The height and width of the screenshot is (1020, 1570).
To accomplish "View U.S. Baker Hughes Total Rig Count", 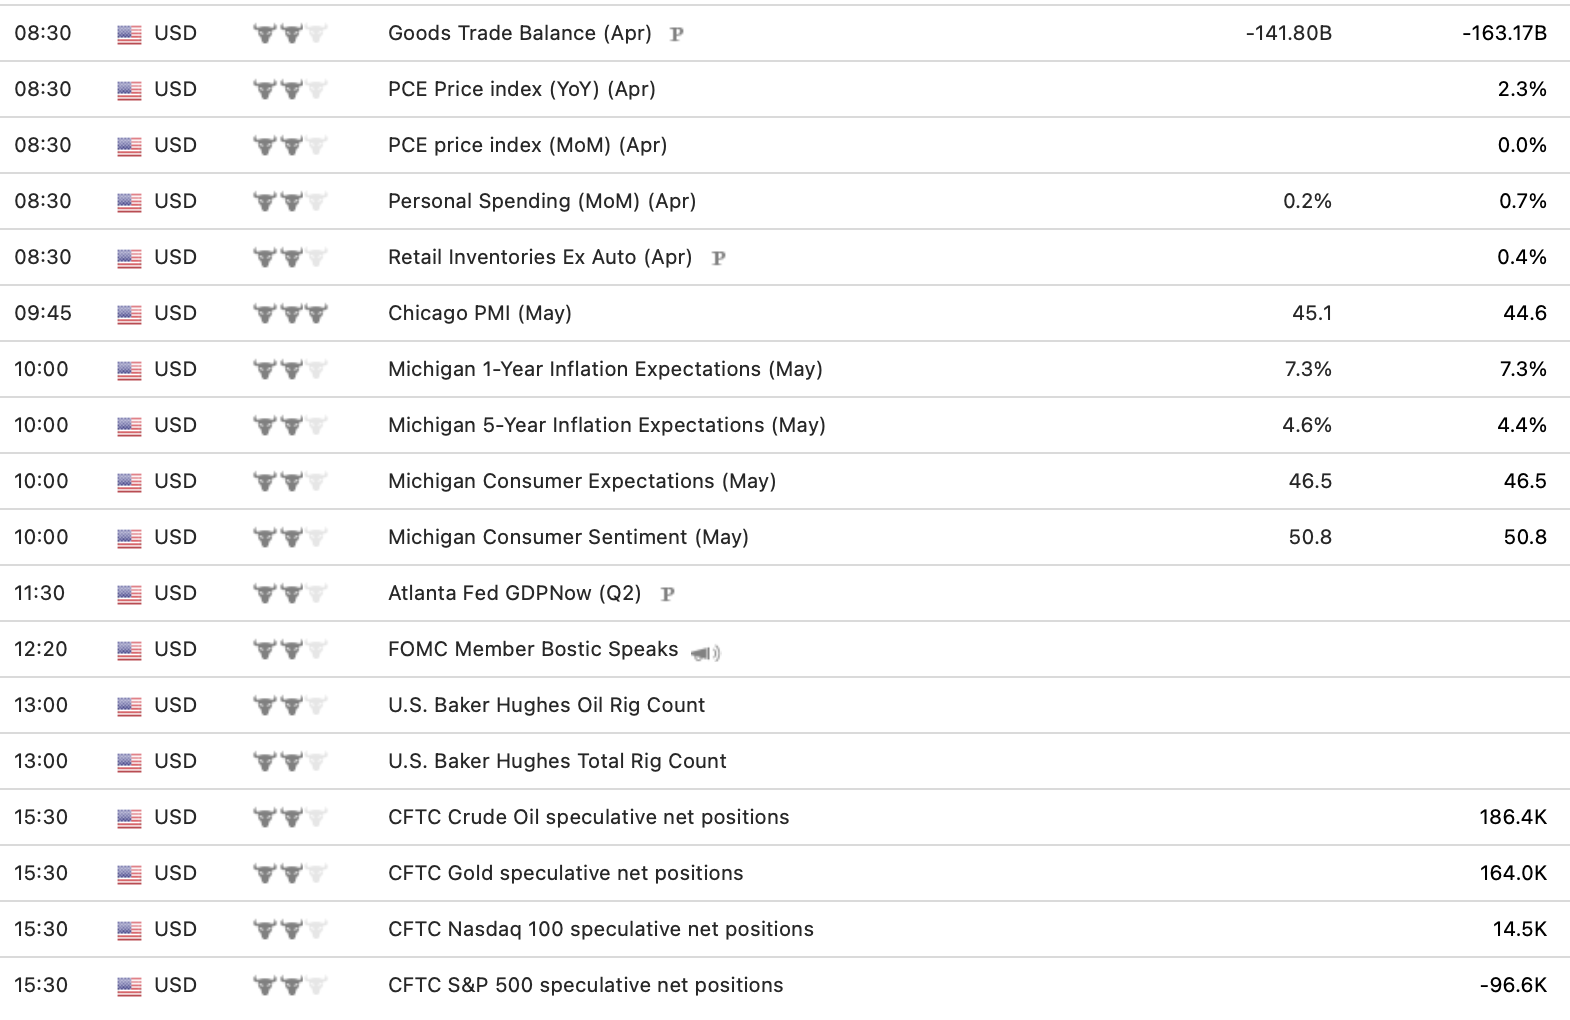I will 557,761.
